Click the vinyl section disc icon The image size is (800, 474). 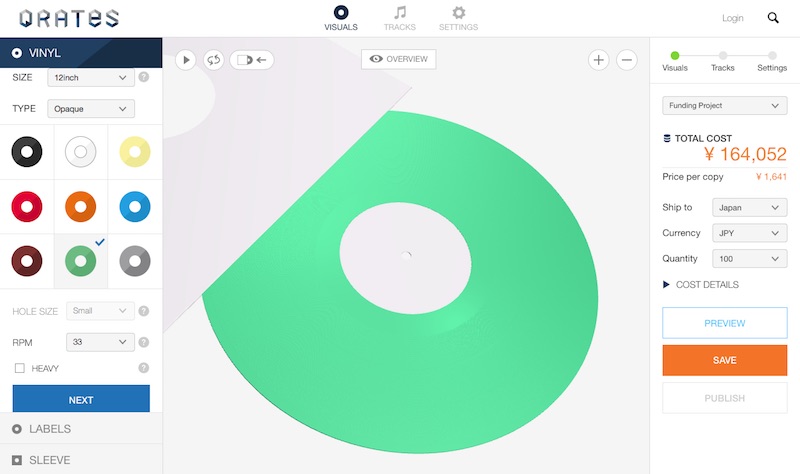tap(17, 53)
